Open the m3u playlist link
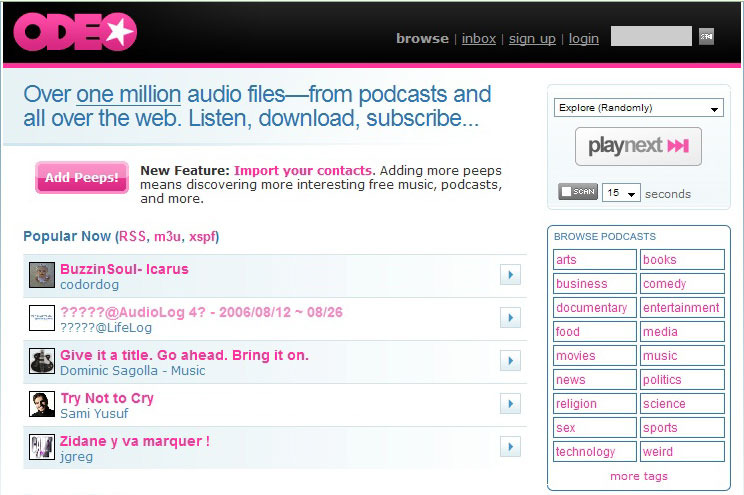This screenshot has width=744, height=495. pyautogui.click(x=168, y=236)
